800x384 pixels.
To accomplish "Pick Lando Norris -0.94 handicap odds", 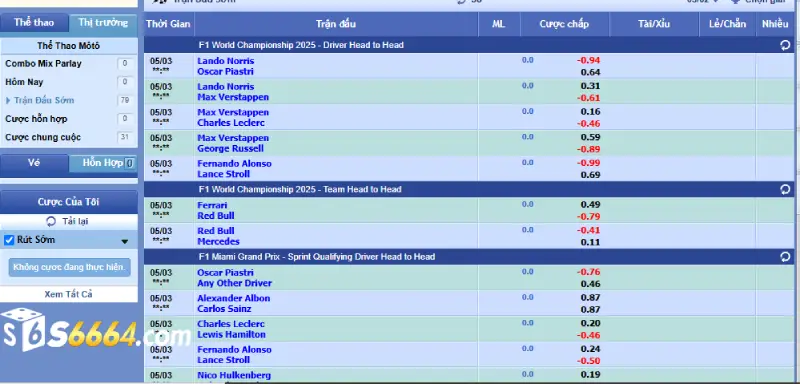I will (x=589, y=60).
